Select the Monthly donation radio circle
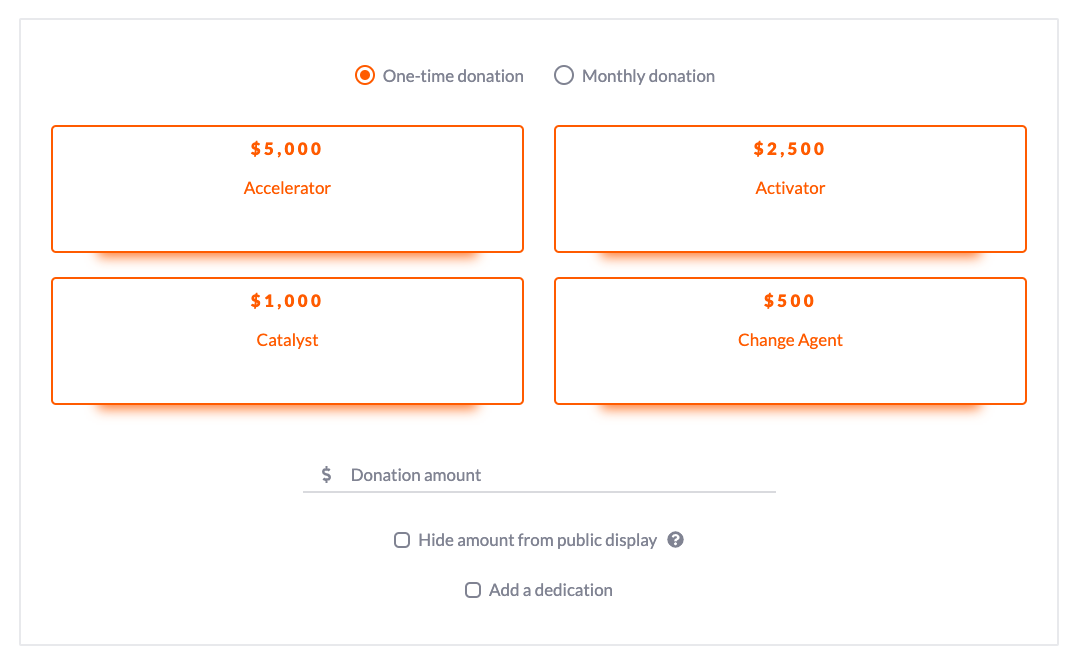This screenshot has width=1081, height=660. pyautogui.click(x=564, y=75)
